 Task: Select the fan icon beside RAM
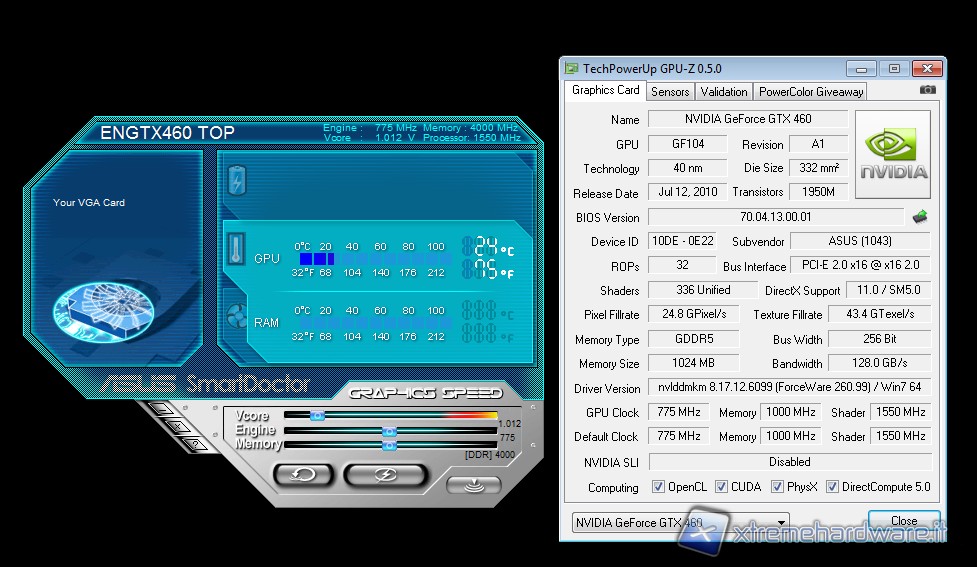coord(237,316)
